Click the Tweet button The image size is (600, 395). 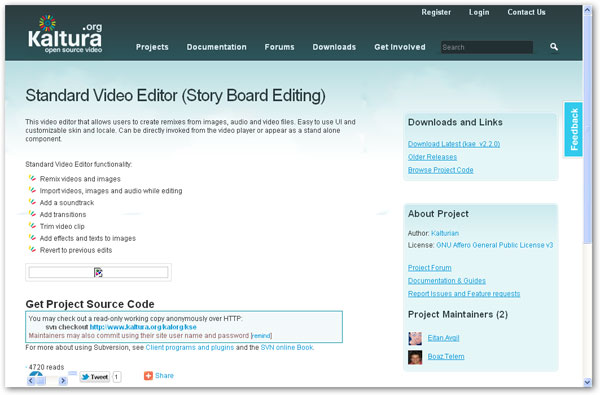coord(95,377)
